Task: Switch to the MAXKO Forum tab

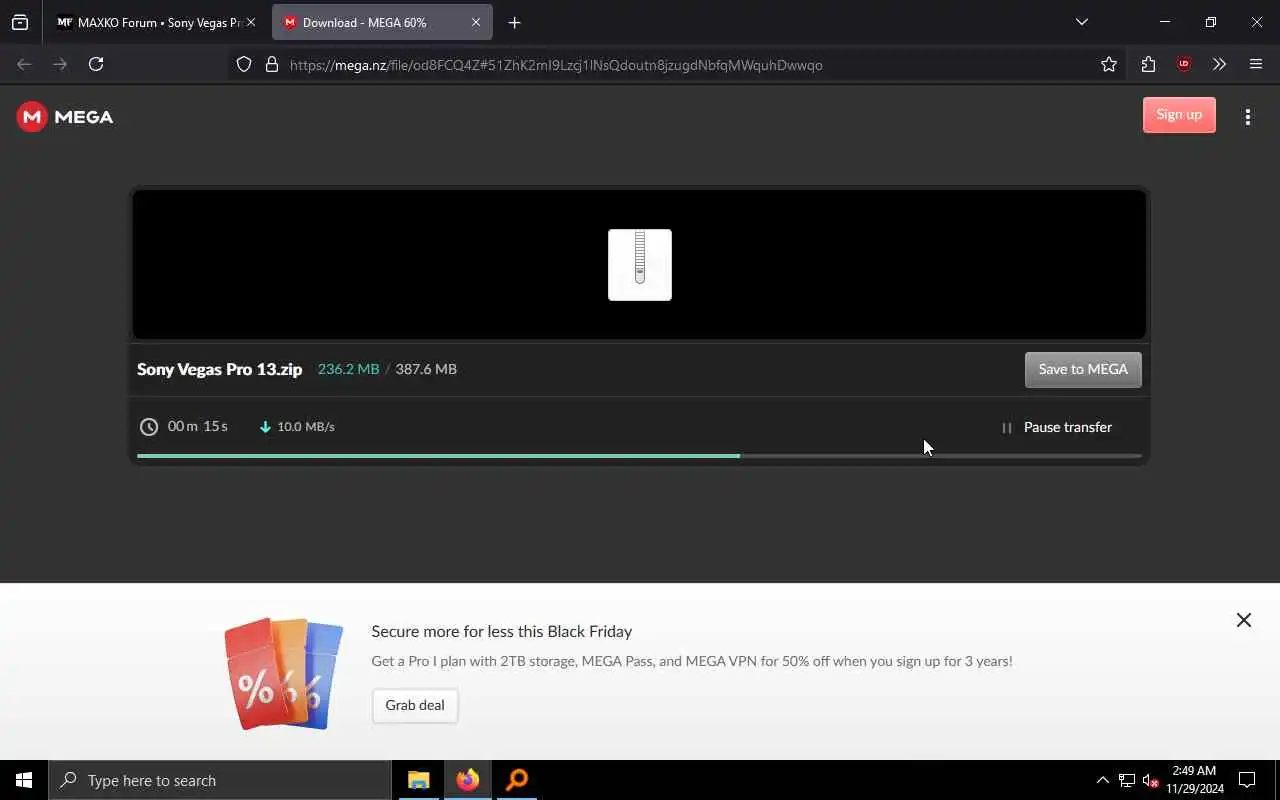Action: 148,22
